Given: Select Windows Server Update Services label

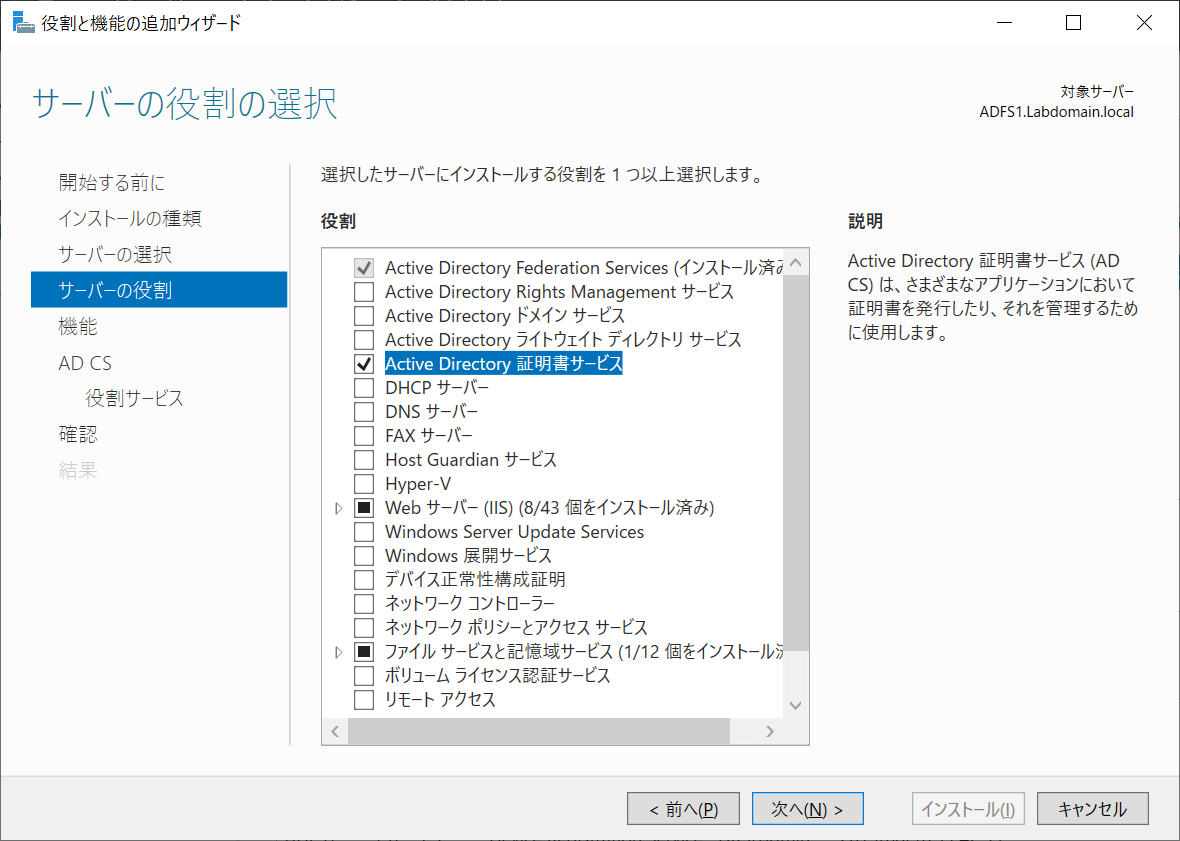Looking at the screenshot, I should click(515, 532).
